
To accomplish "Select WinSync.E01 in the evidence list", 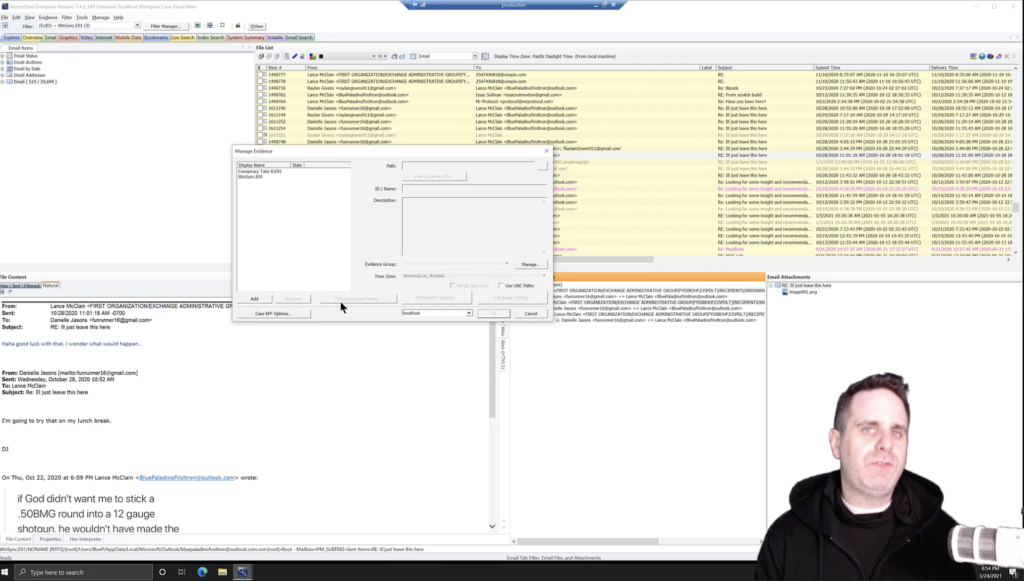I will (251, 177).
